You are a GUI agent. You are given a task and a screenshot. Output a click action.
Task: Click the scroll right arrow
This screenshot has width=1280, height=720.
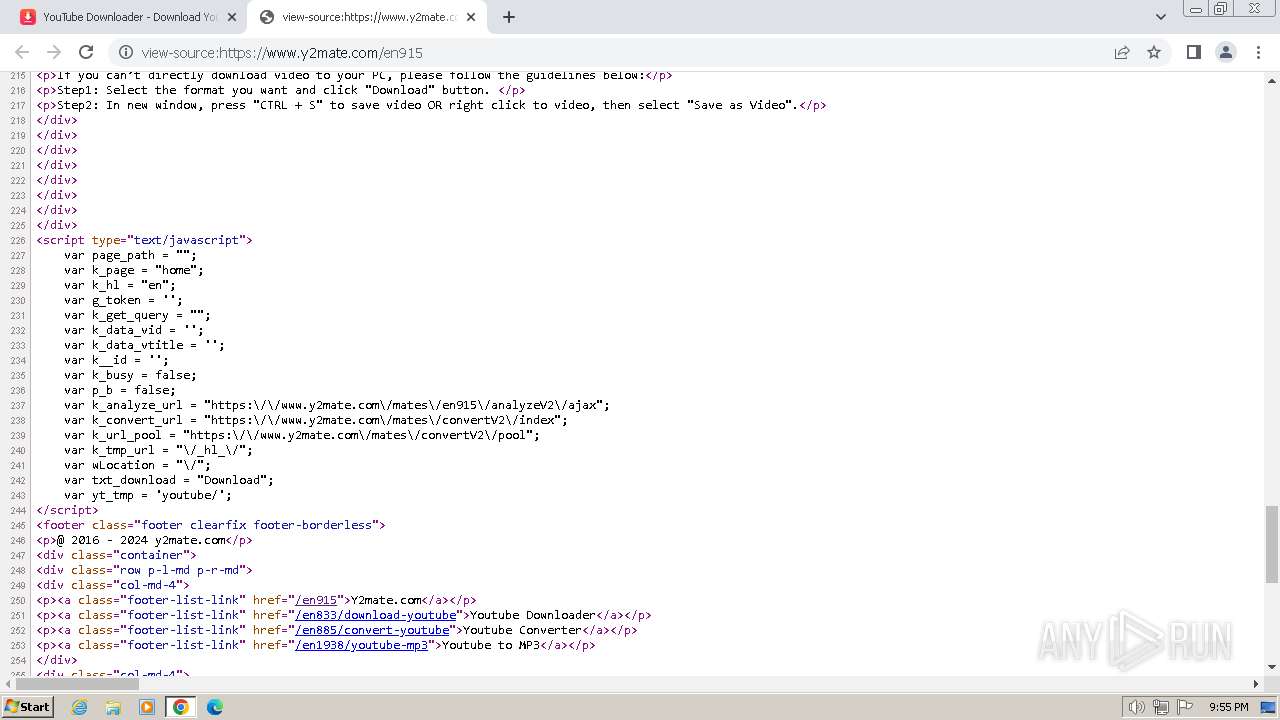(1257, 684)
